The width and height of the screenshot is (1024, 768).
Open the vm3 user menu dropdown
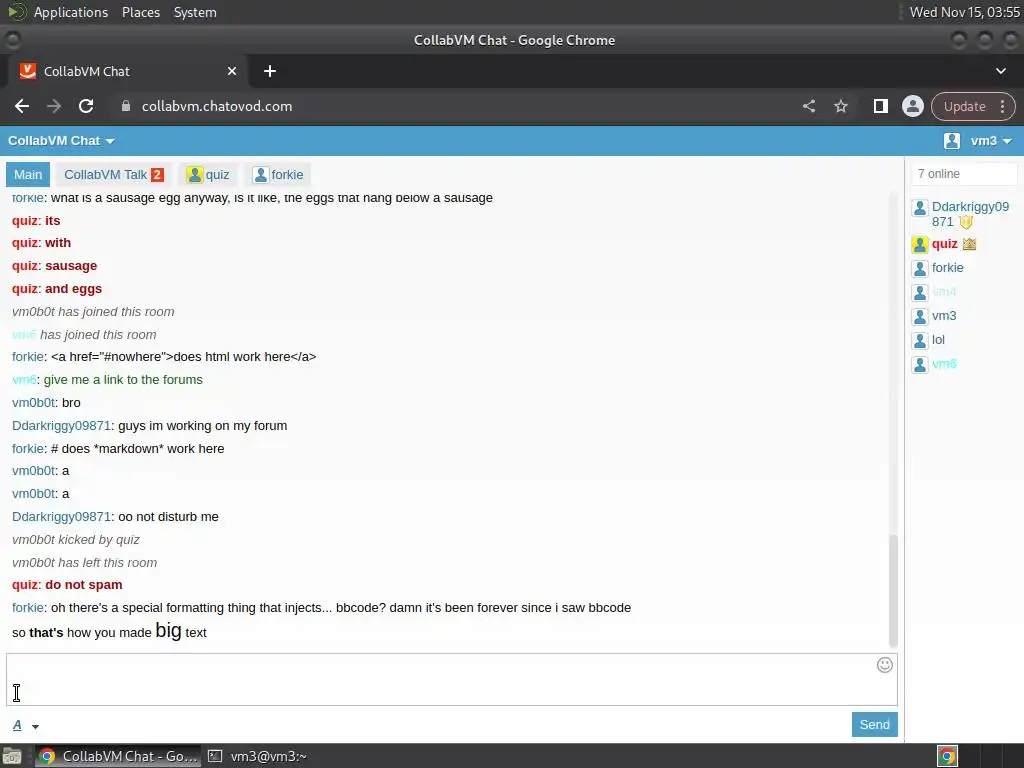pos(991,141)
